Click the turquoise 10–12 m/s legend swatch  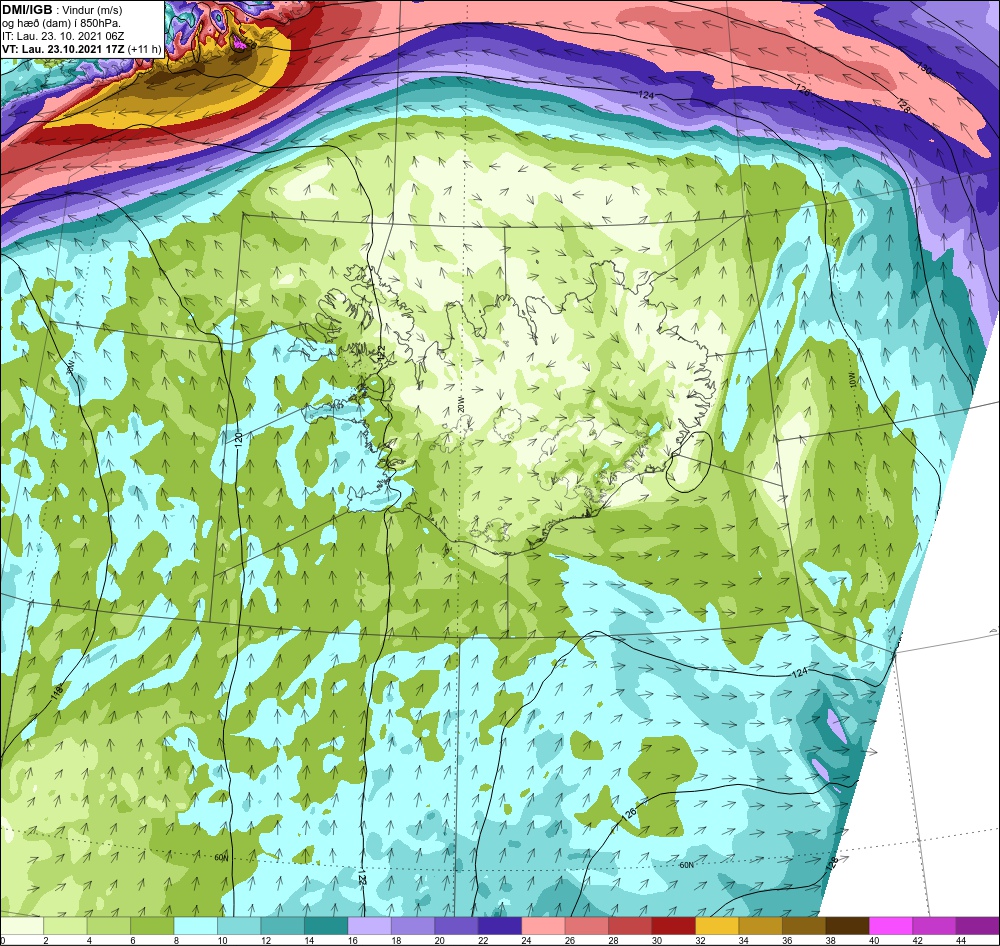[239, 926]
